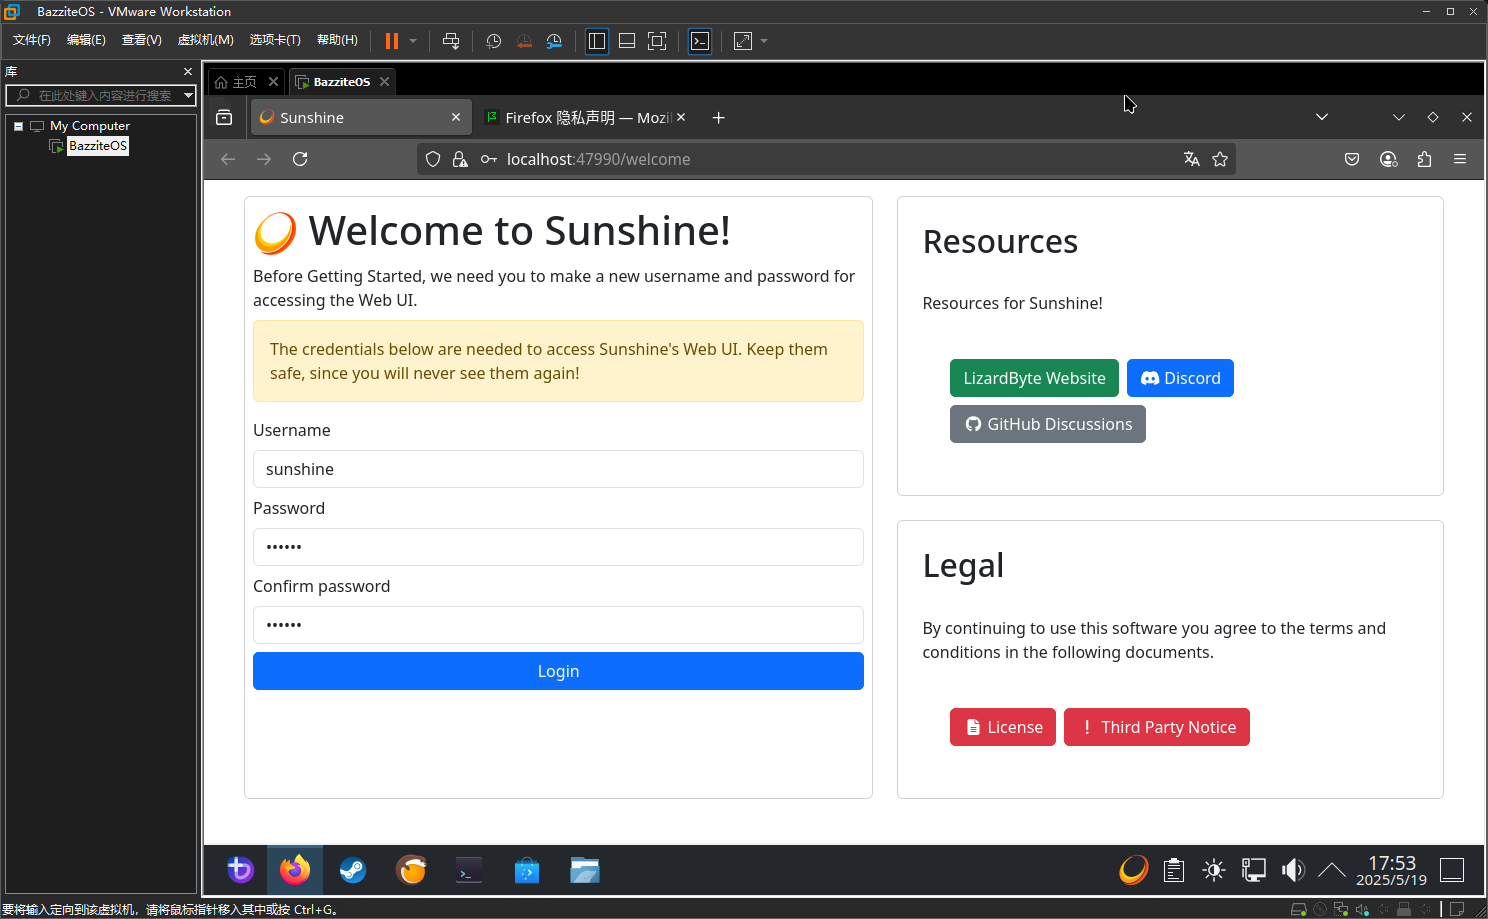This screenshot has height=919, width=1488.
Task: Open the volume tray icon
Action: [1293, 870]
